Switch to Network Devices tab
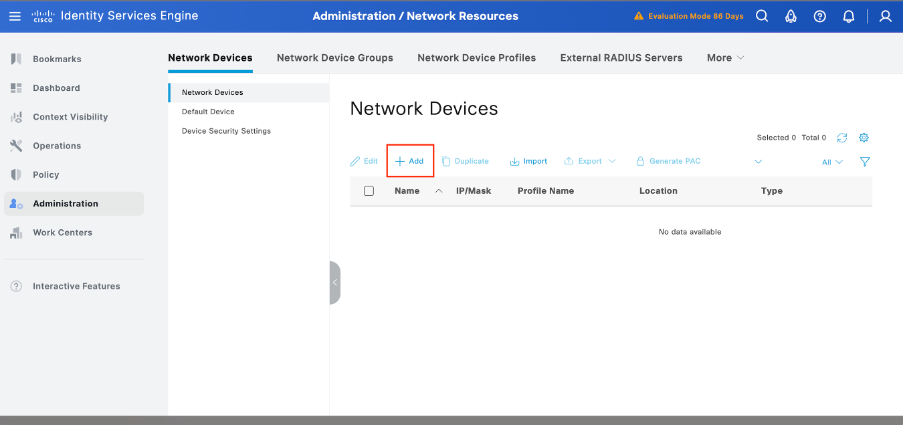This screenshot has height=426, width=904. [x=210, y=58]
